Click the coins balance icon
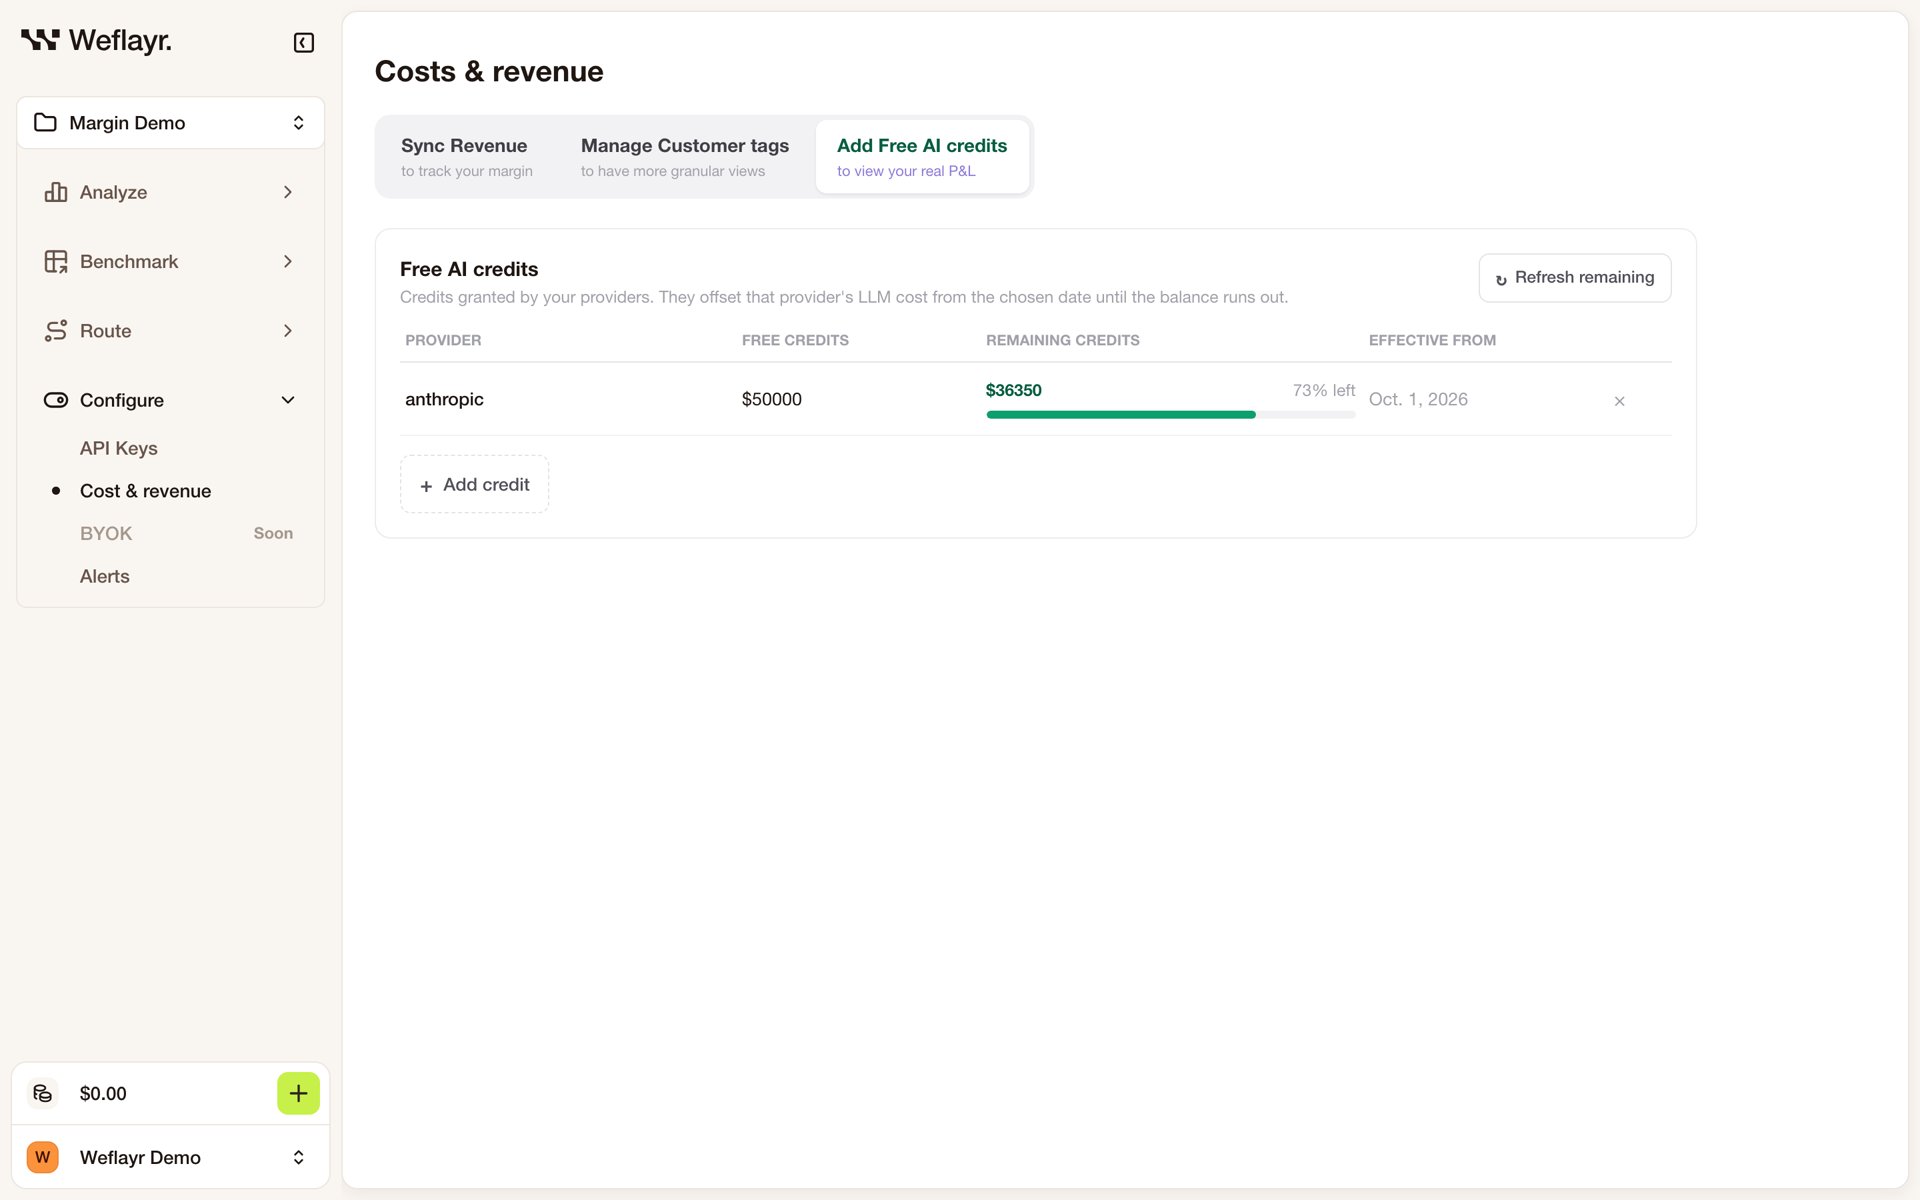This screenshot has height=1200, width=1920. click(42, 1093)
